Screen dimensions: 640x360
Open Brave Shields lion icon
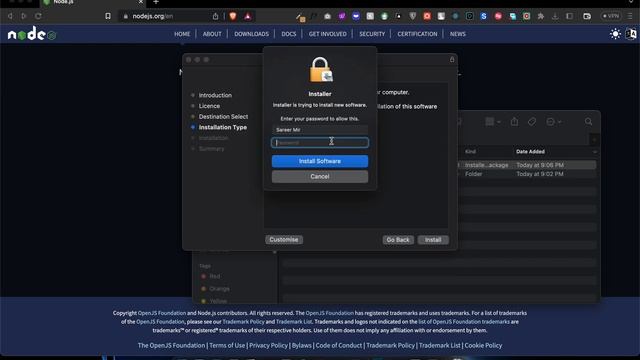(233, 16)
